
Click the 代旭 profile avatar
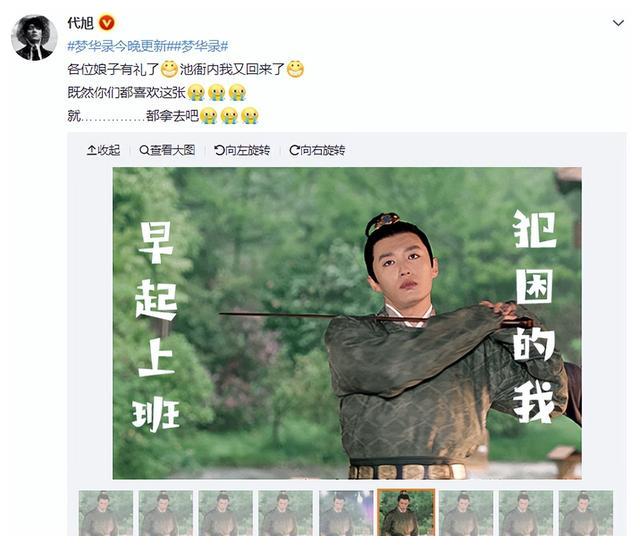click(x=34, y=37)
